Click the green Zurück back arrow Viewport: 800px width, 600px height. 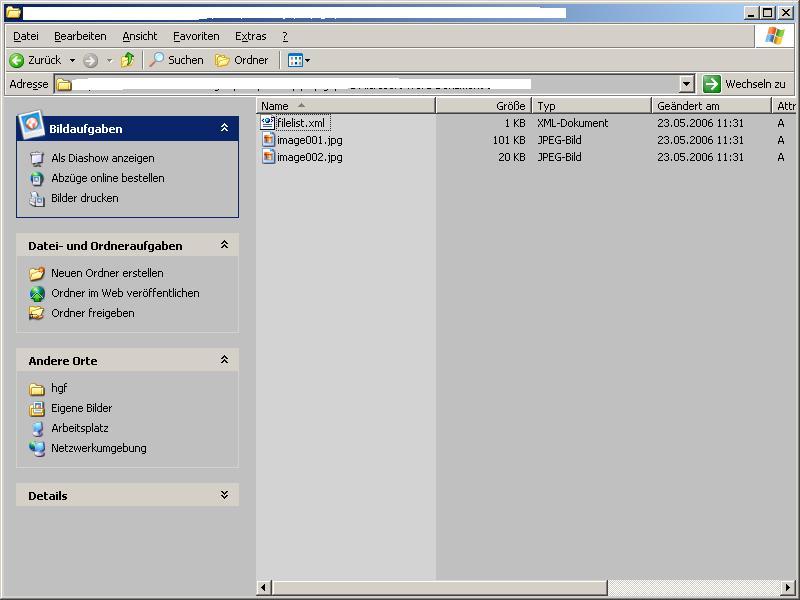(x=16, y=60)
